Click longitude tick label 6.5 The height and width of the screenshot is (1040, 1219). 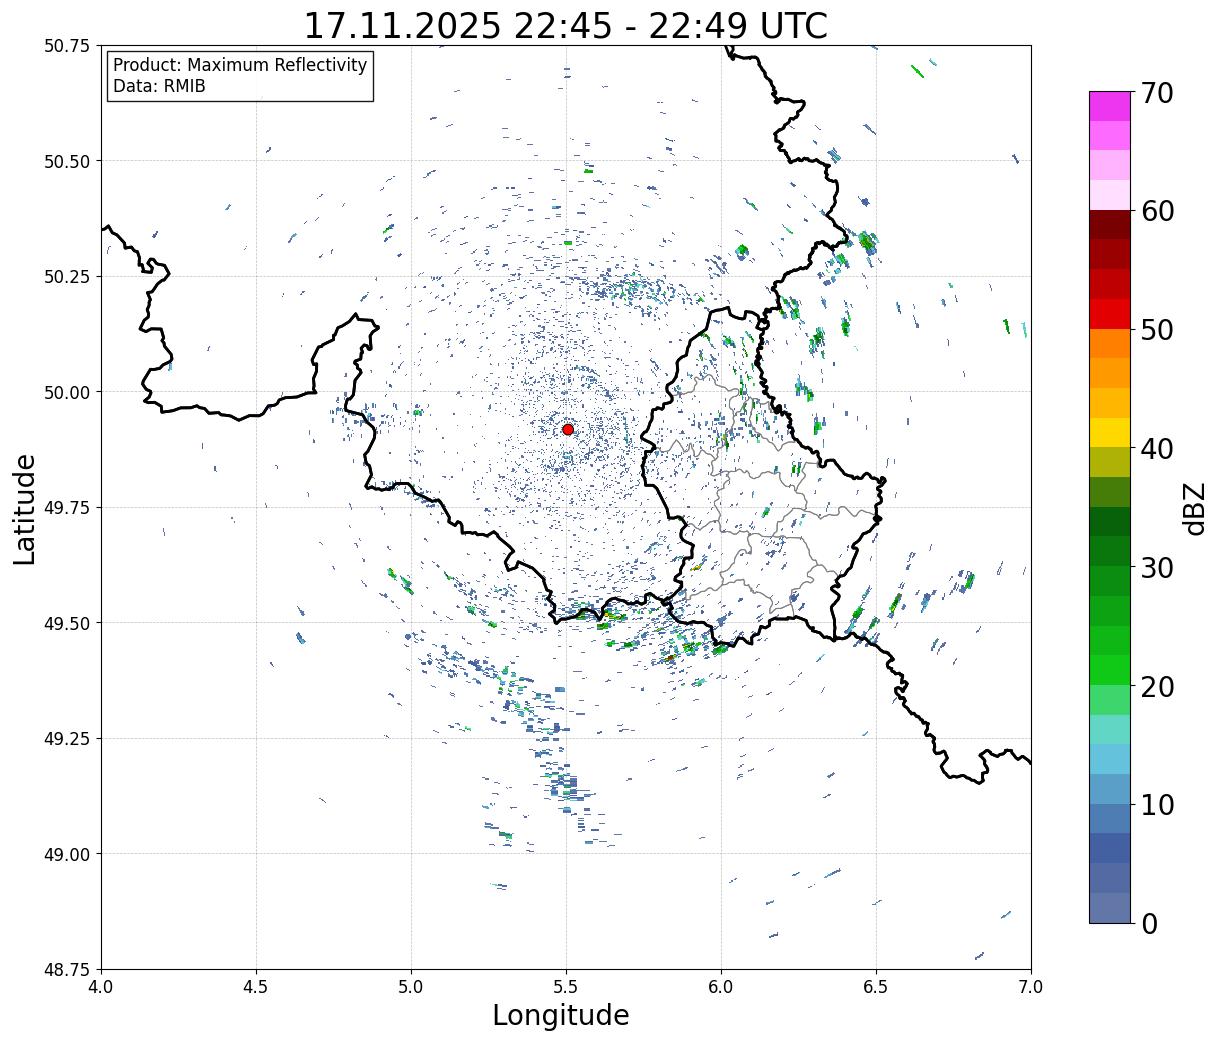tap(876, 987)
